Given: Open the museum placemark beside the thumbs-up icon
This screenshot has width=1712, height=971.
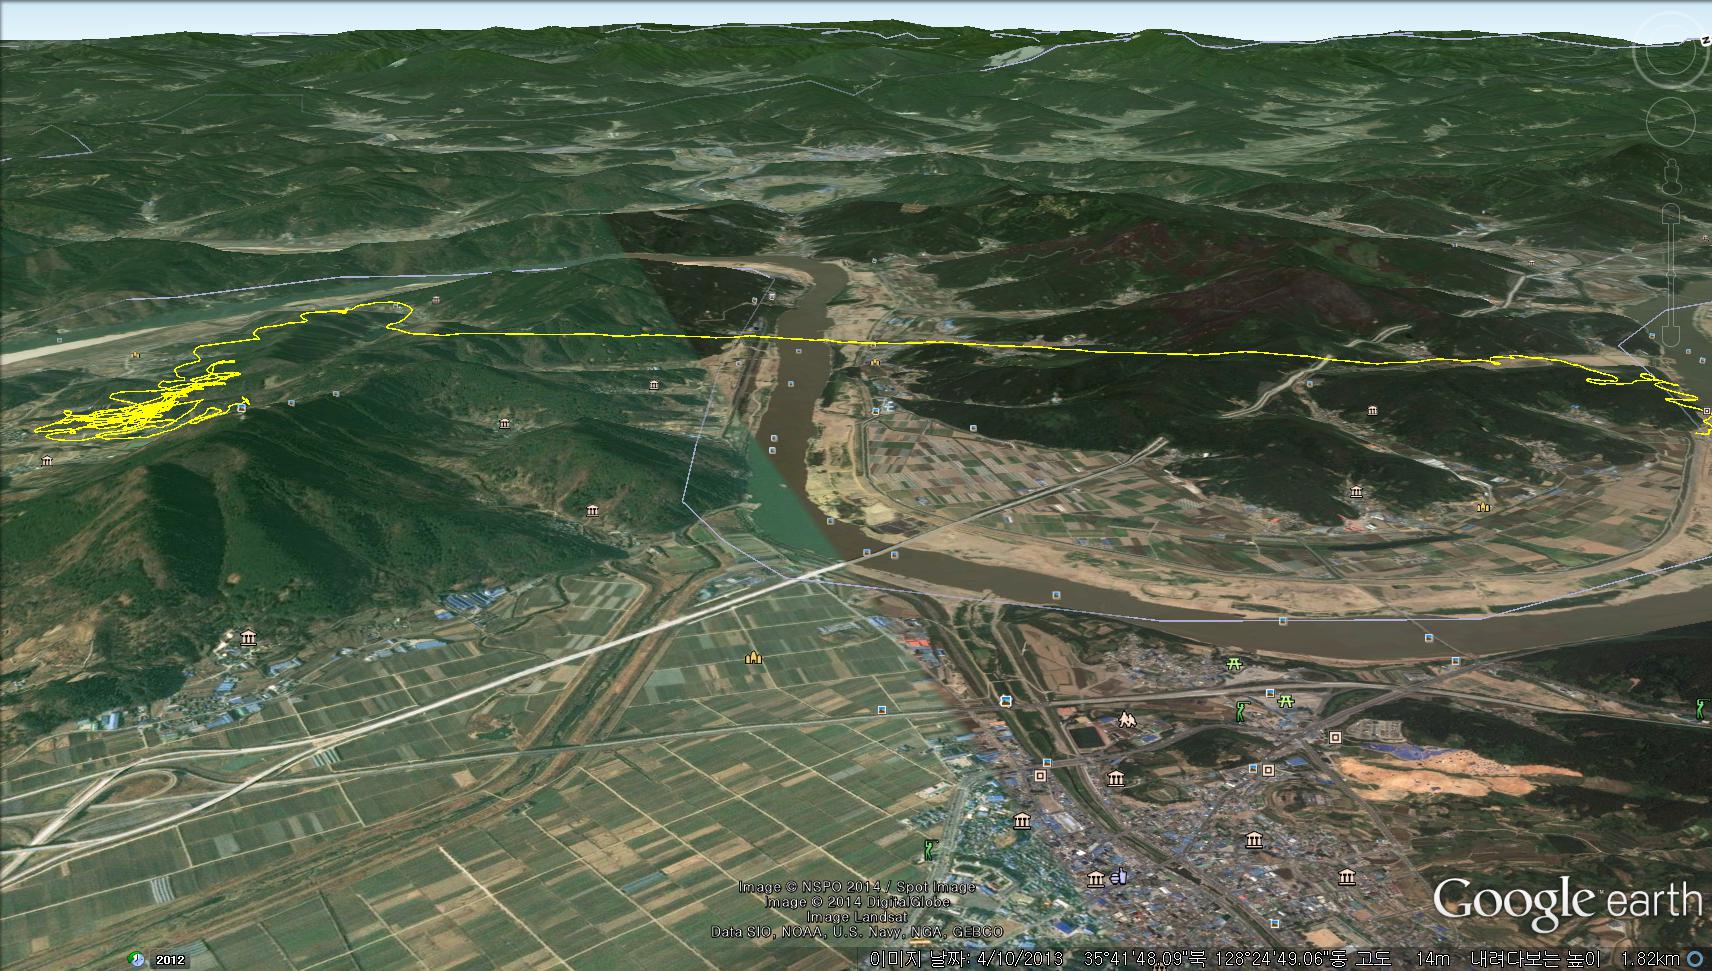Looking at the screenshot, I should coord(1095,878).
